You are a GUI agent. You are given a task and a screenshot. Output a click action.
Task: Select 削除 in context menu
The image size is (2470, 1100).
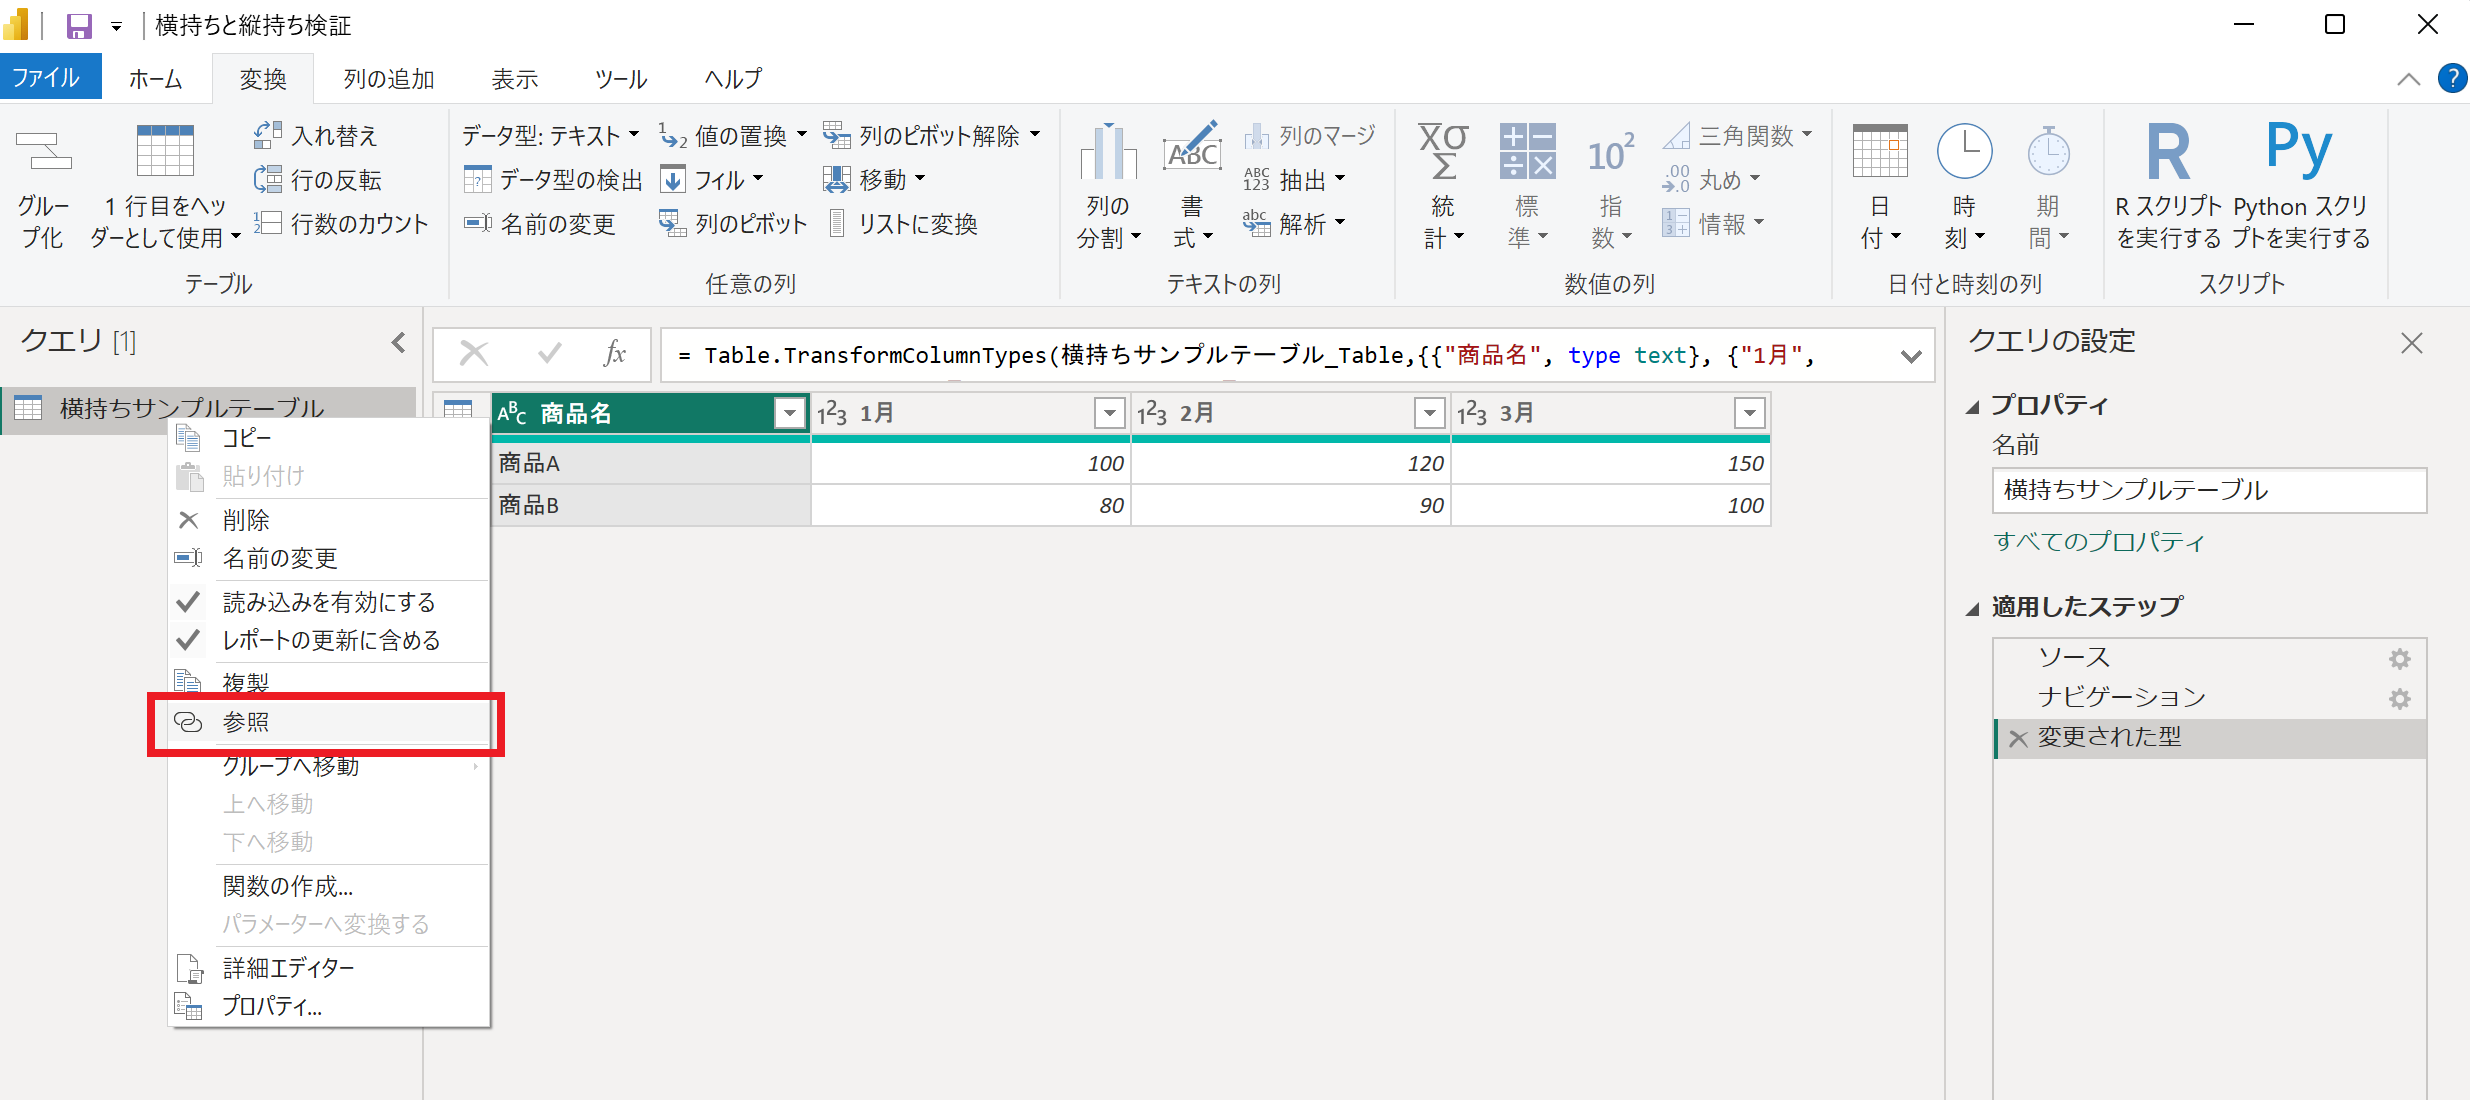329,520
